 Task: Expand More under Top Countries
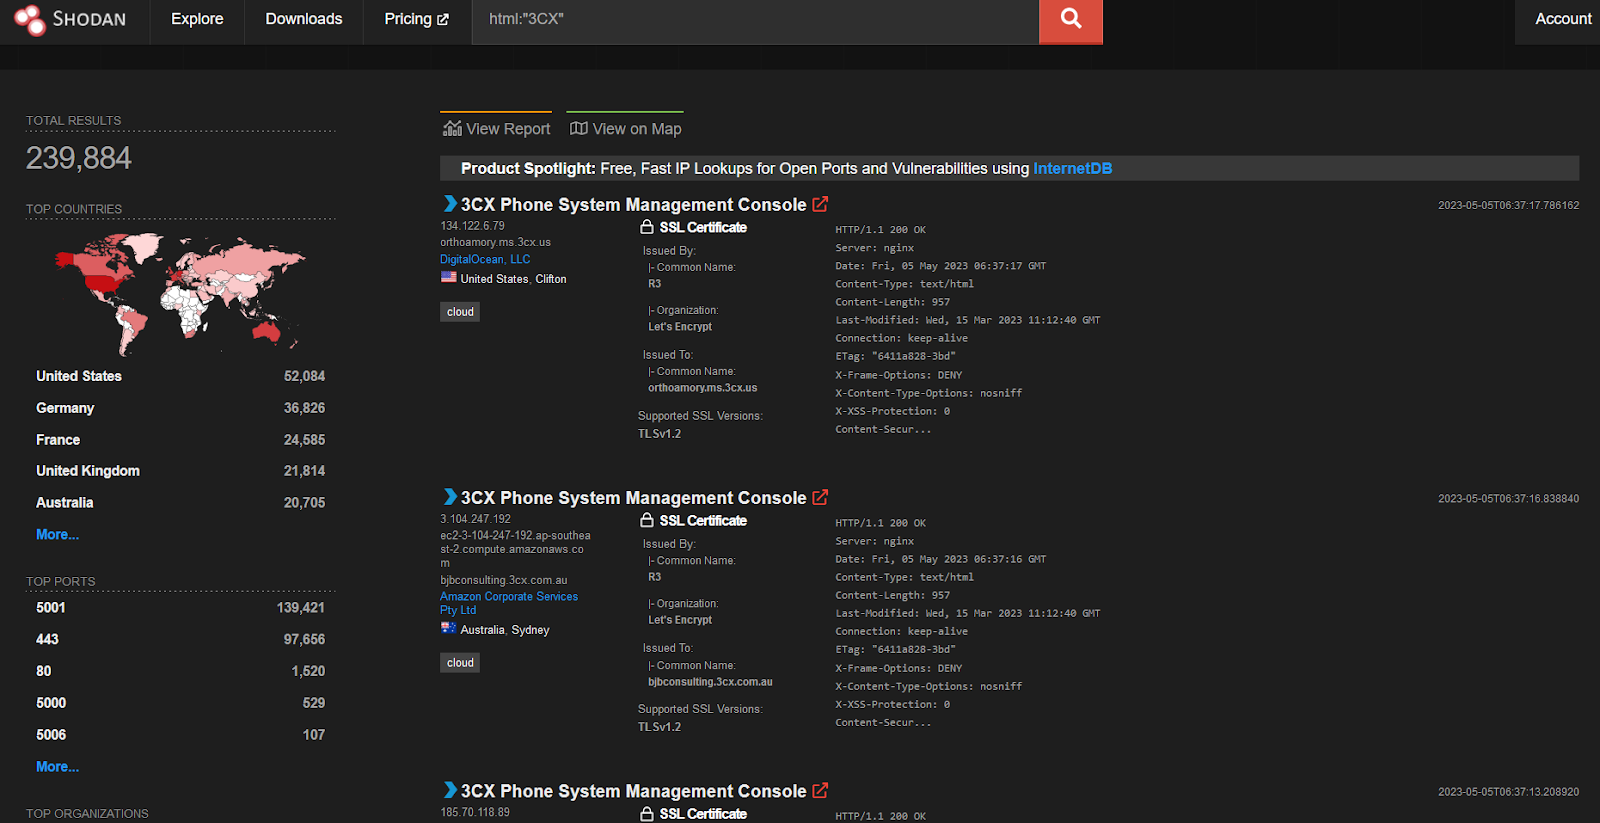pyautogui.click(x=57, y=534)
